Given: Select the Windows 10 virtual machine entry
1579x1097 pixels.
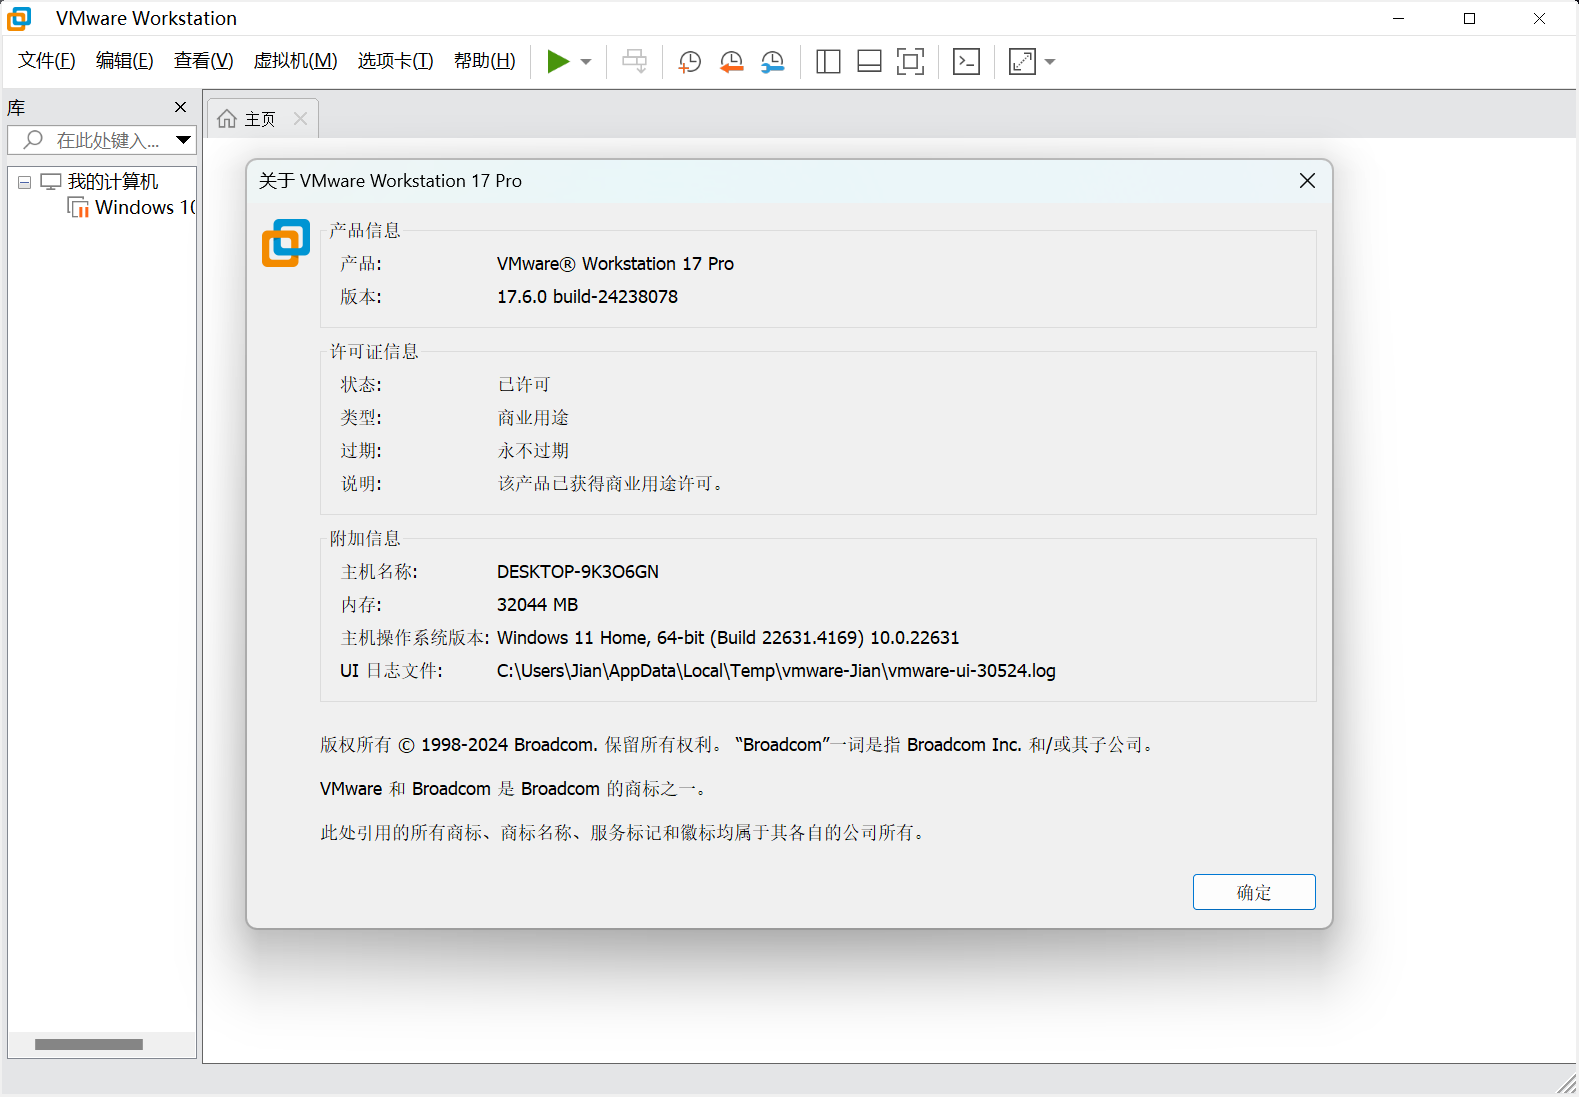Looking at the screenshot, I should pos(132,208).
